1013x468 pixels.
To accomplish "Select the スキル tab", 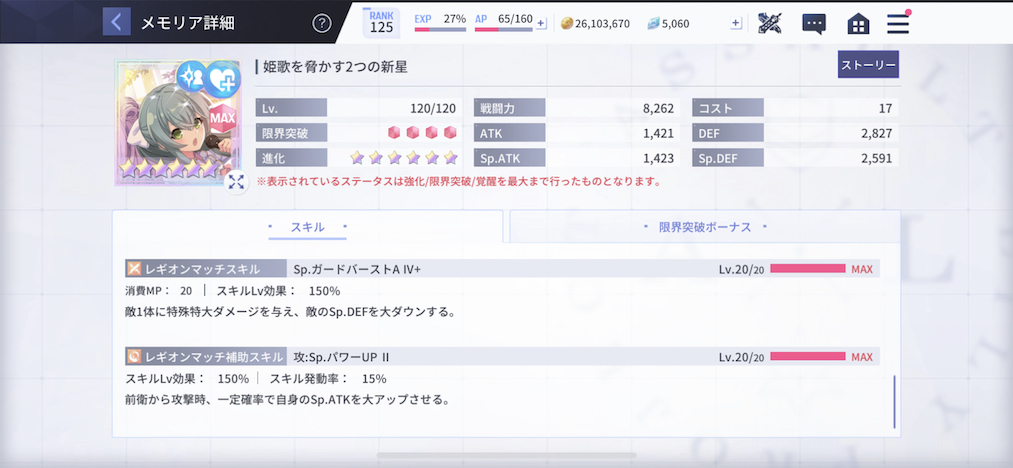I will coord(308,227).
